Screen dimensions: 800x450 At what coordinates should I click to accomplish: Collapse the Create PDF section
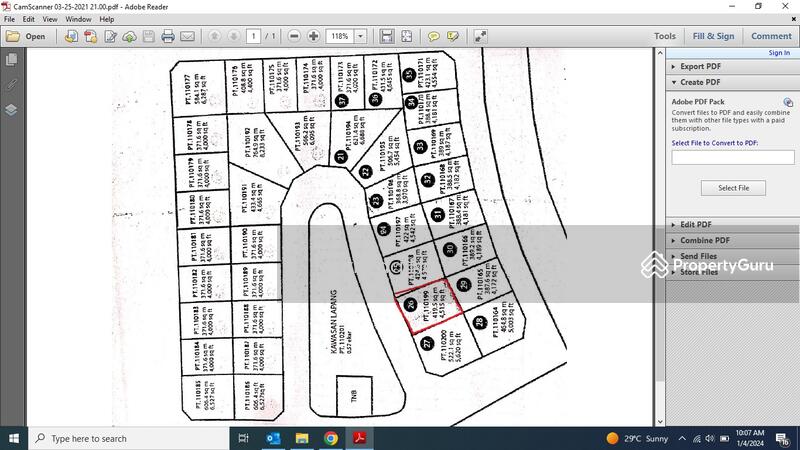coord(708,82)
